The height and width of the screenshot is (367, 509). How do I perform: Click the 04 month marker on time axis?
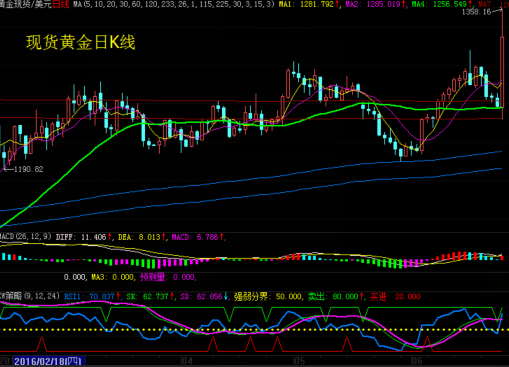coord(187,361)
